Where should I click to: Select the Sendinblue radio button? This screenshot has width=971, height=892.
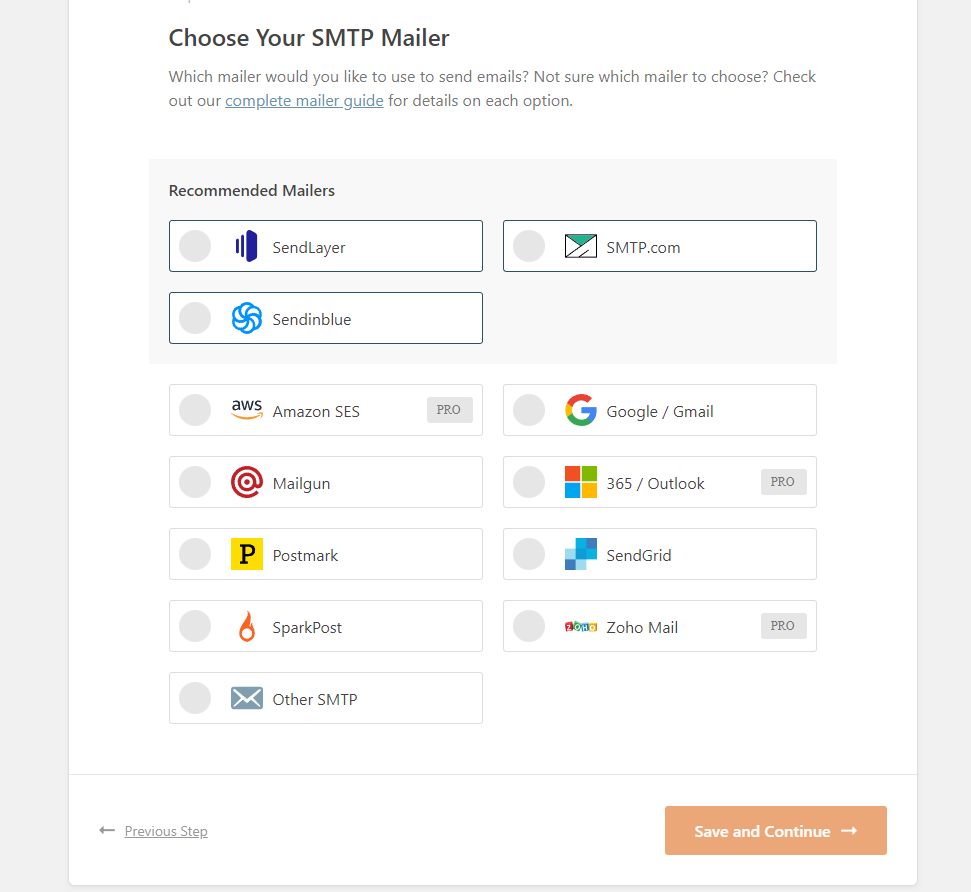(195, 318)
